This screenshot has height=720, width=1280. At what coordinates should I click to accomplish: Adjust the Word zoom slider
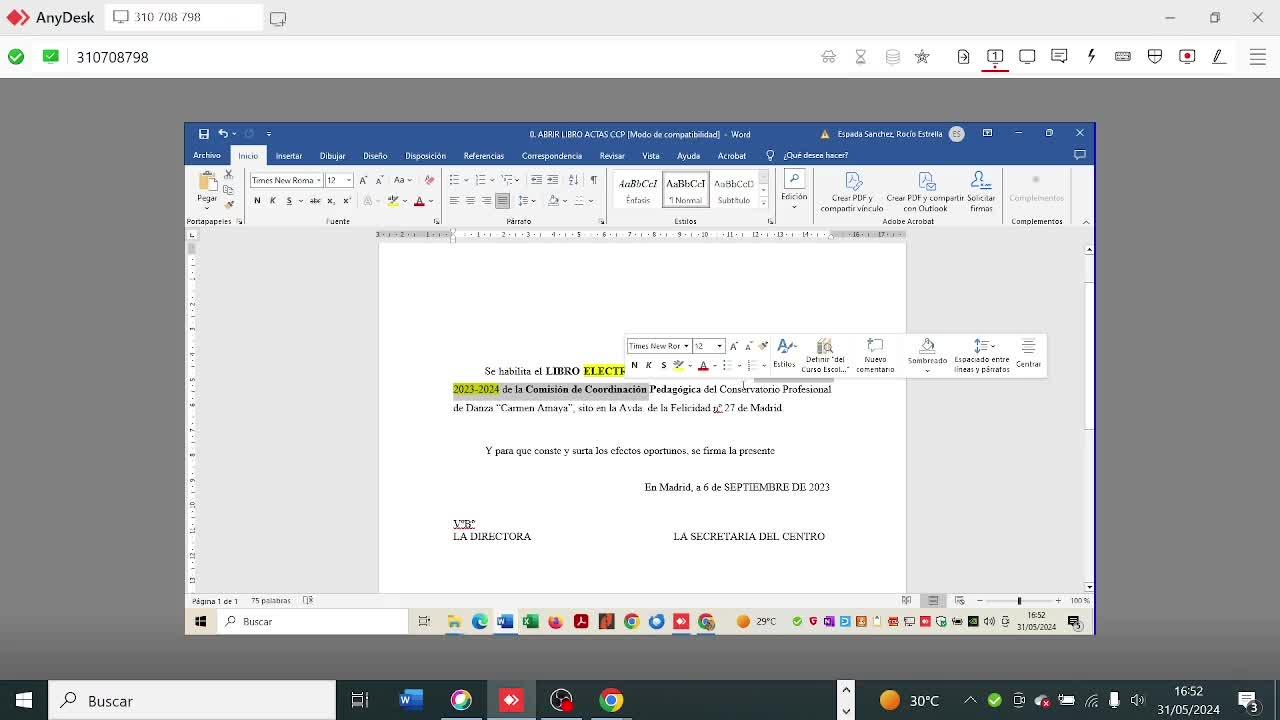(1019, 601)
